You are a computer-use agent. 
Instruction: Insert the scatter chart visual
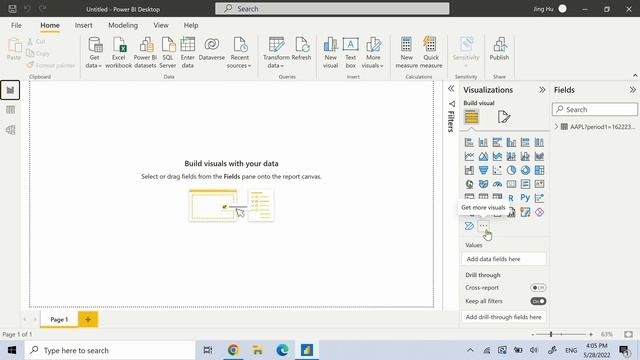tap(497, 170)
